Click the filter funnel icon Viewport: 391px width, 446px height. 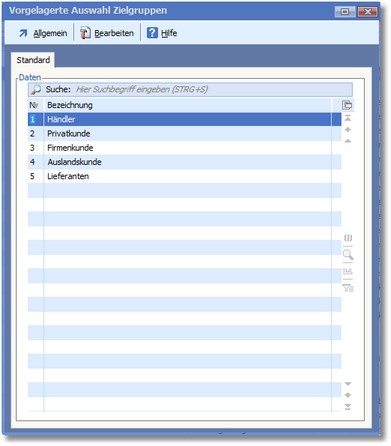(x=348, y=288)
